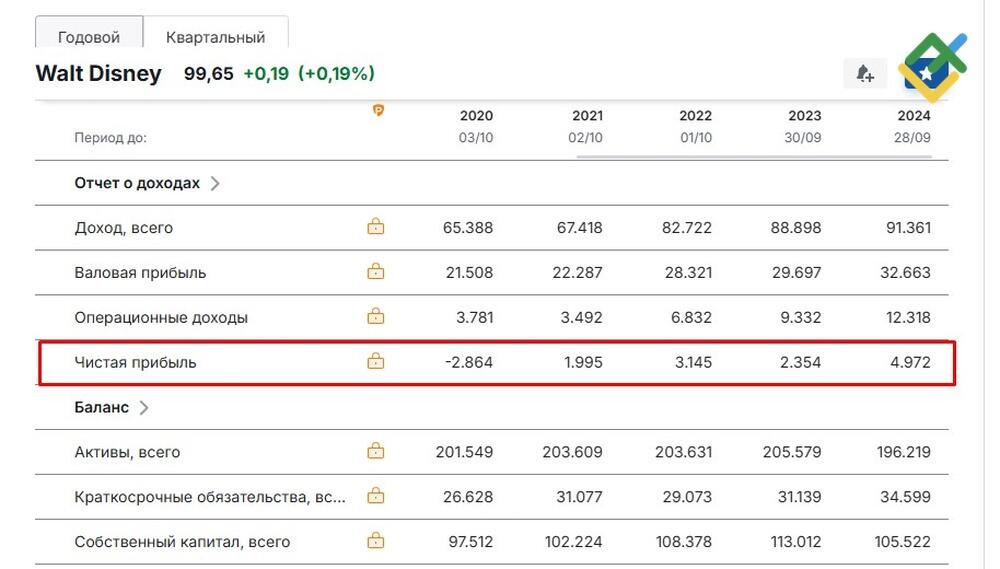
Task: Create alert with the bell plus icon
Action: pyautogui.click(x=865, y=74)
